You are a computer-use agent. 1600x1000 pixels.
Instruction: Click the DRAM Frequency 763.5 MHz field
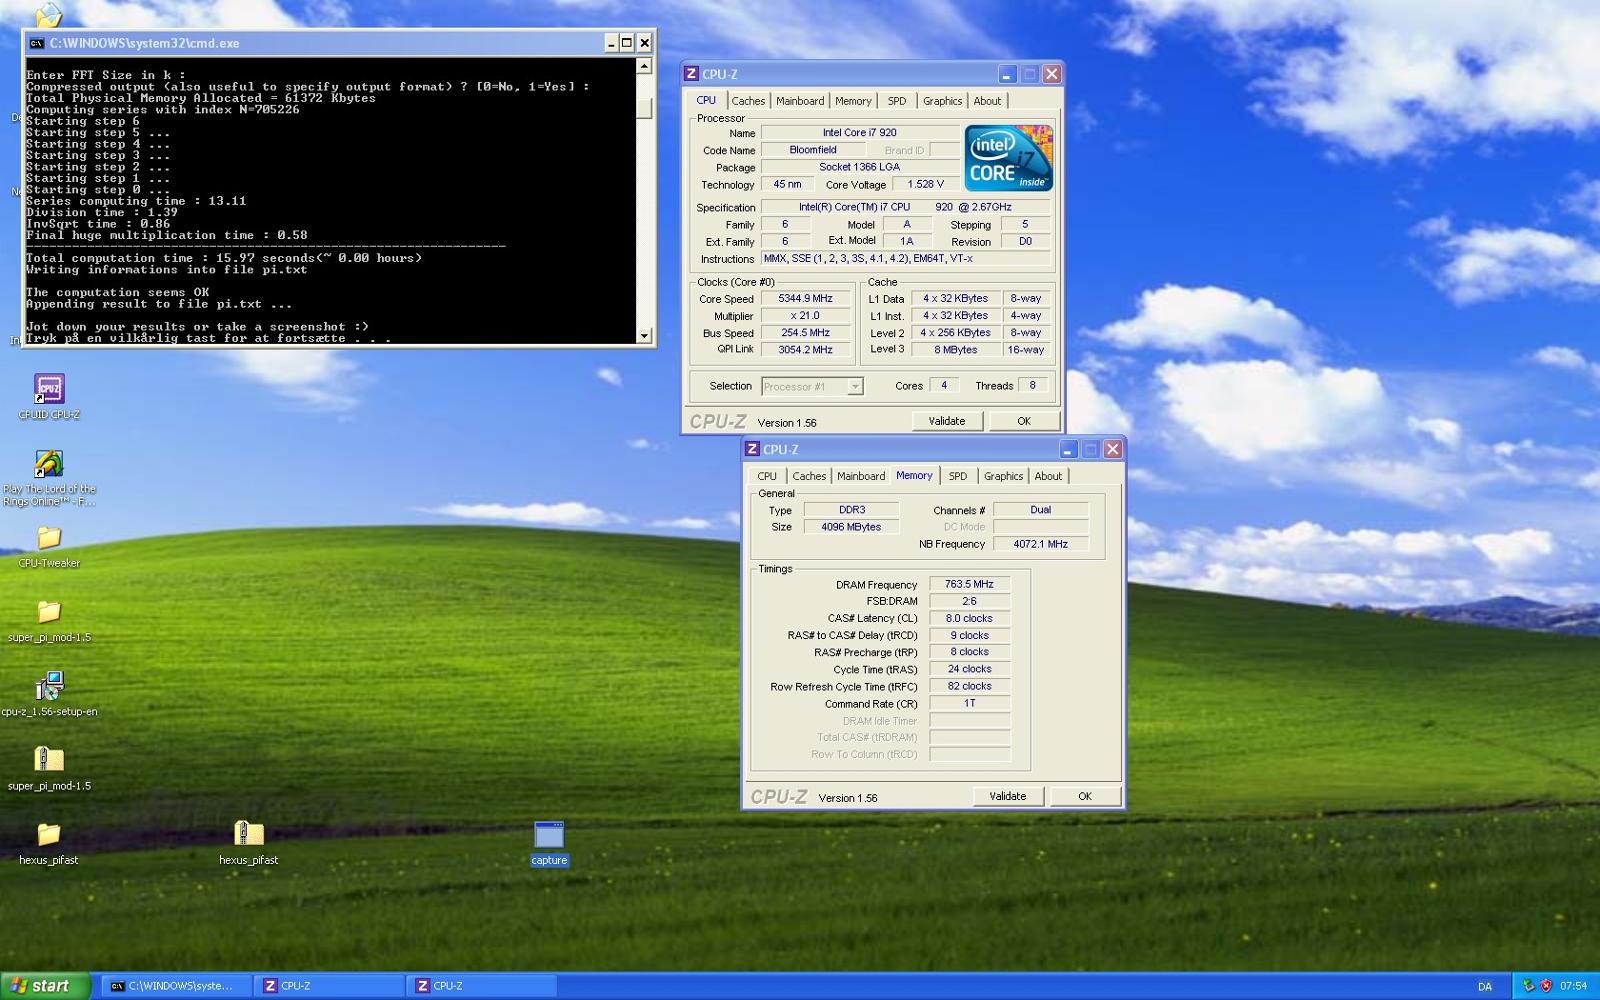click(x=969, y=584)
